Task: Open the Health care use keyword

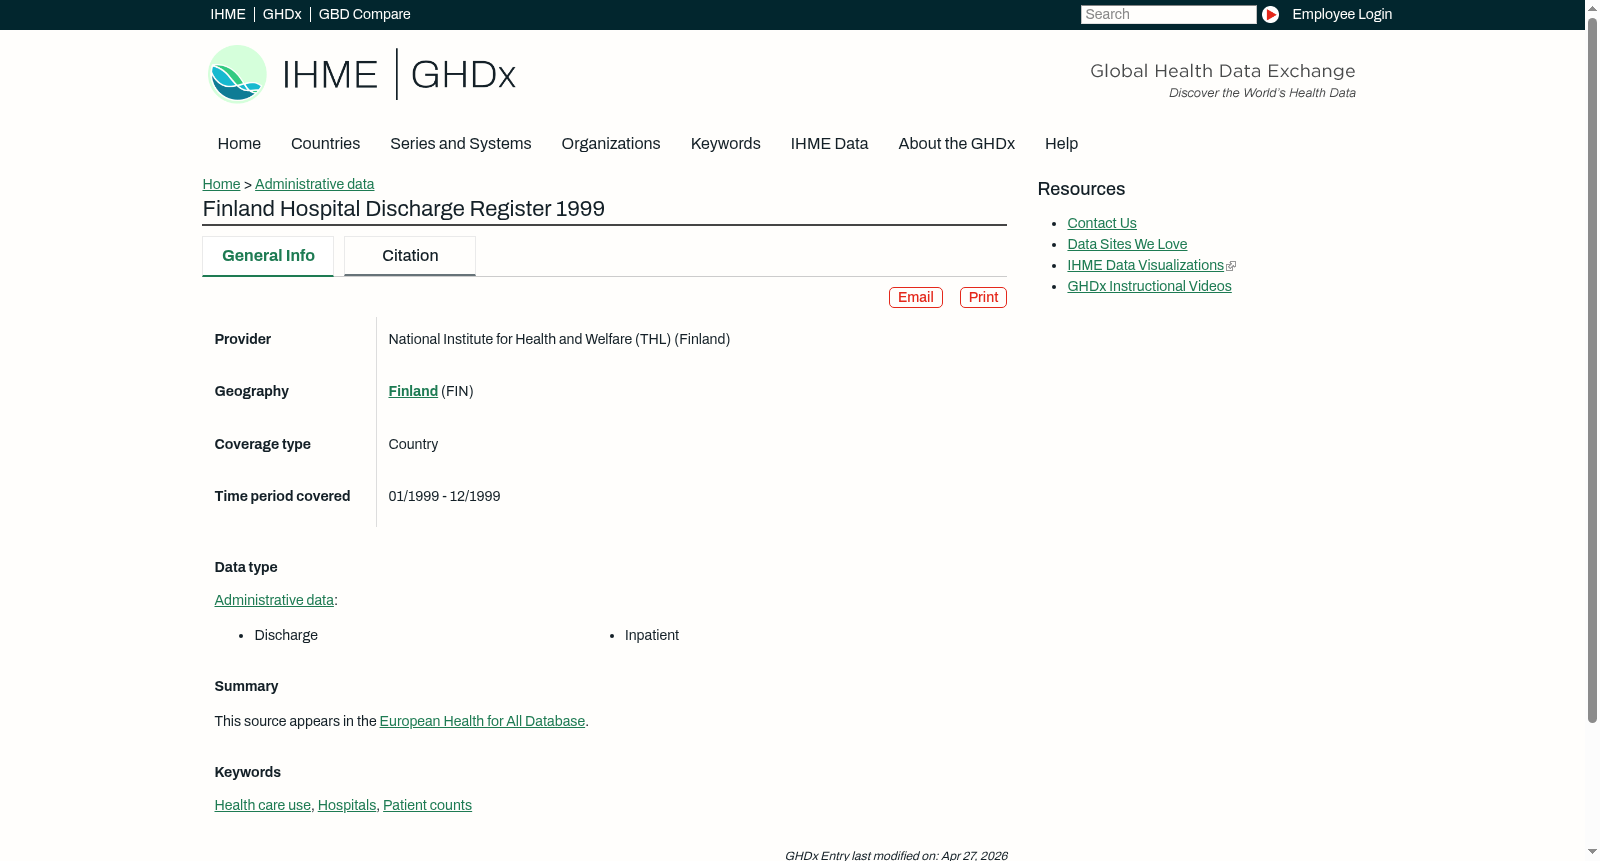Action: (x=263, y=805)
